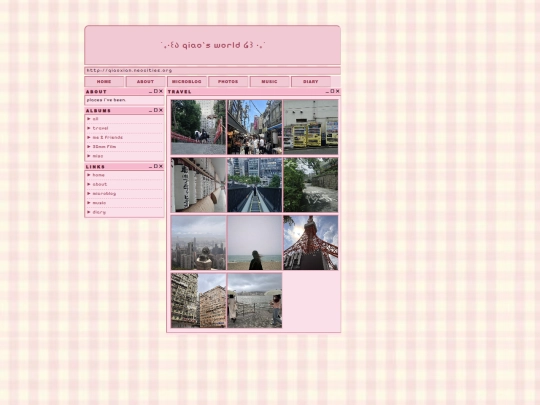The width and height of the screenshot is (540, 405).
Task: Follow the 'home' link in Links panel
Action: pos(98,175)
